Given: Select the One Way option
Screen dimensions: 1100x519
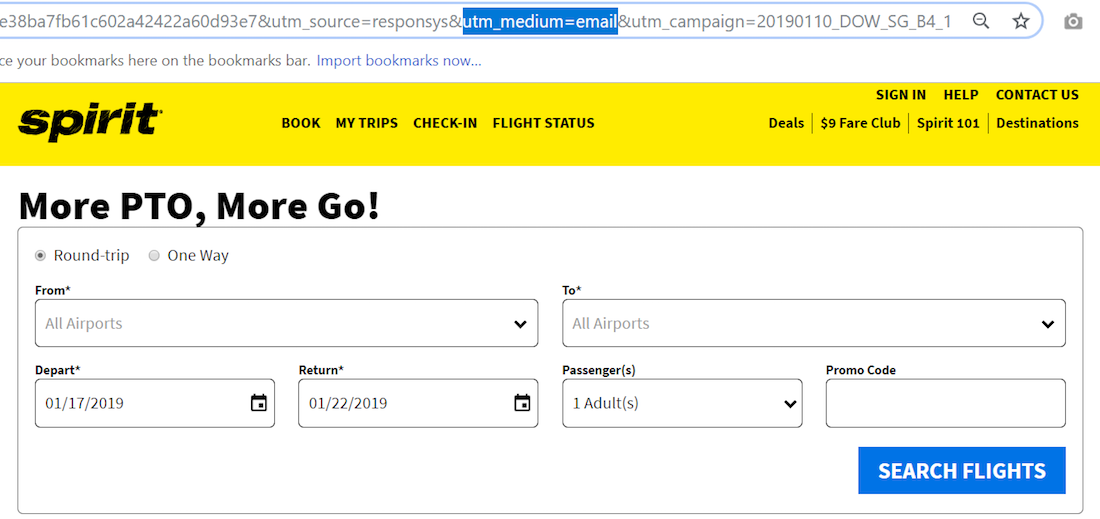Looking at the screenshot, I should [155, 256].
